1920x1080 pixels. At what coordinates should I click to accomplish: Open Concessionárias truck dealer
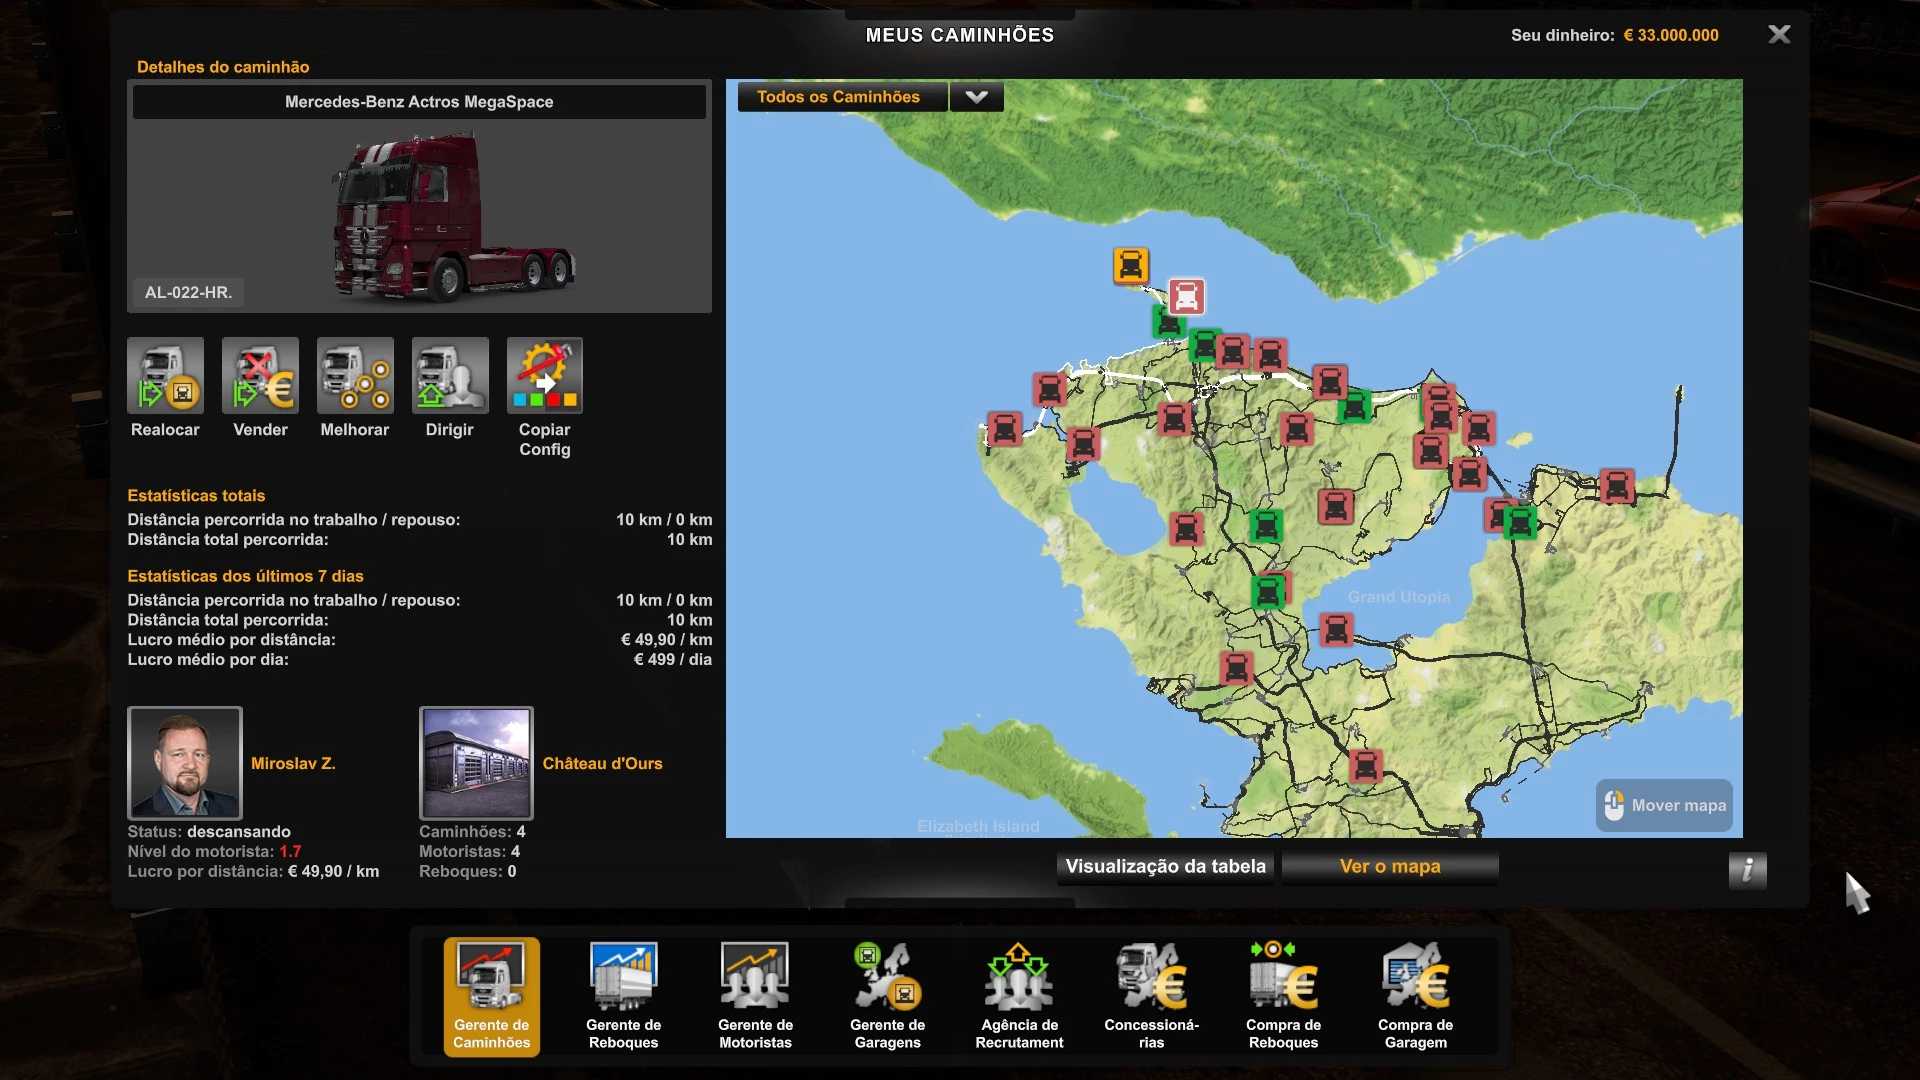point(1151,996)
